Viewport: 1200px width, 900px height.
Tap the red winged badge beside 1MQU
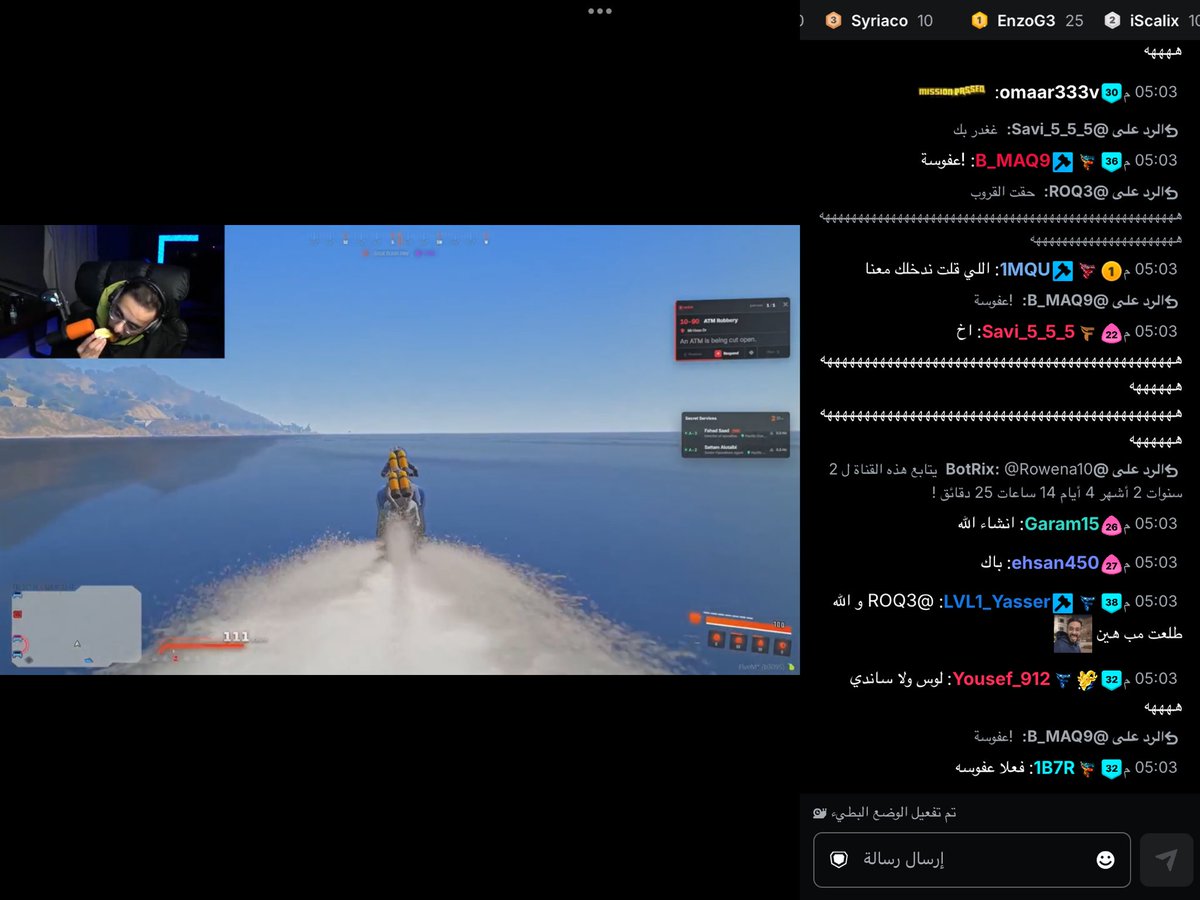point(1087,270)
